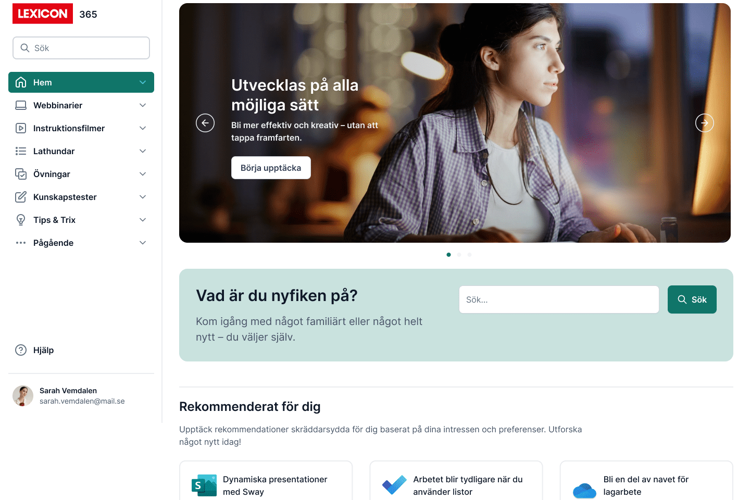Collapse the Hem menu chevron
Screen dimensions: 750x500
point(143,82)
